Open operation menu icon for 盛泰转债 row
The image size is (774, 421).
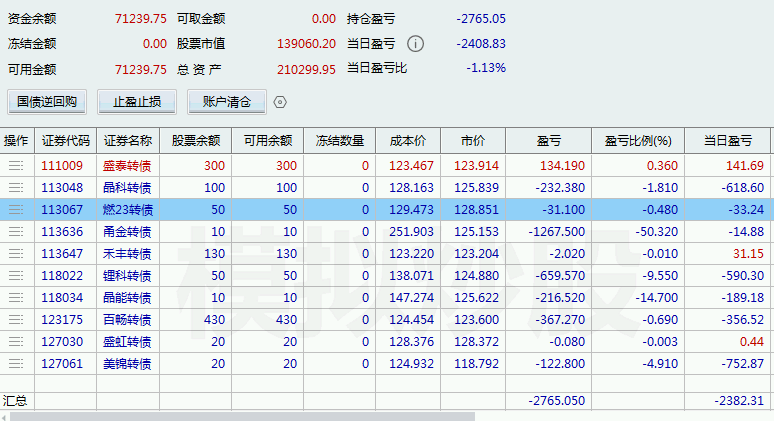click(x=16, y=166)
